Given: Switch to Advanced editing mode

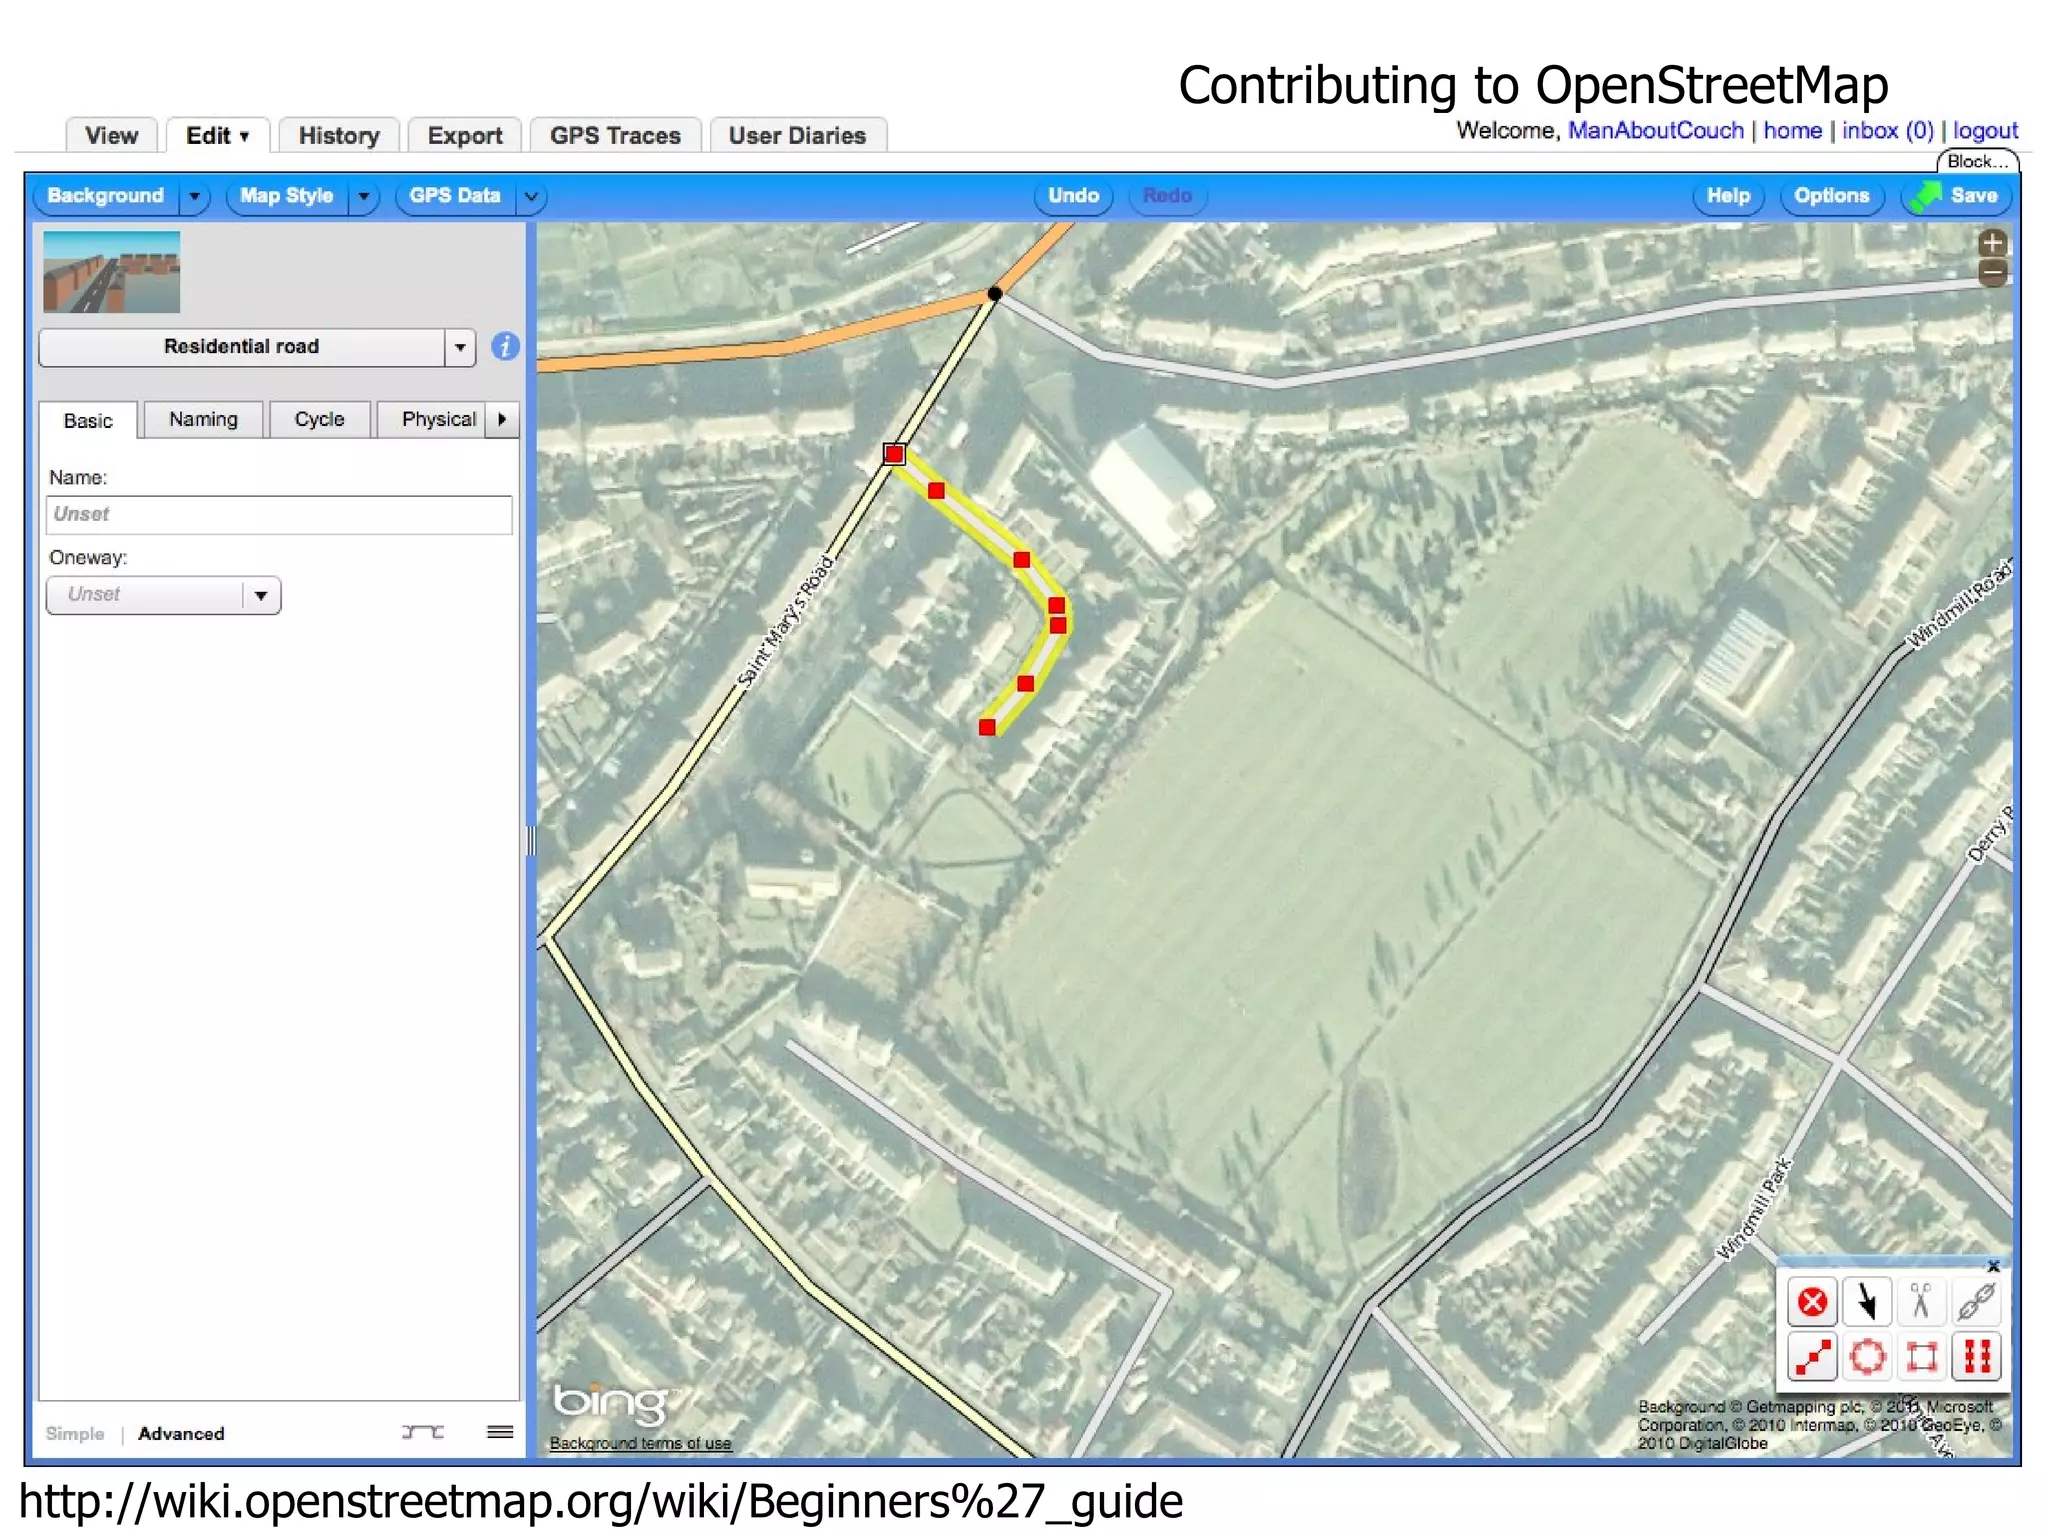Looking at the screenshot, I should (x=181, y=1433).
